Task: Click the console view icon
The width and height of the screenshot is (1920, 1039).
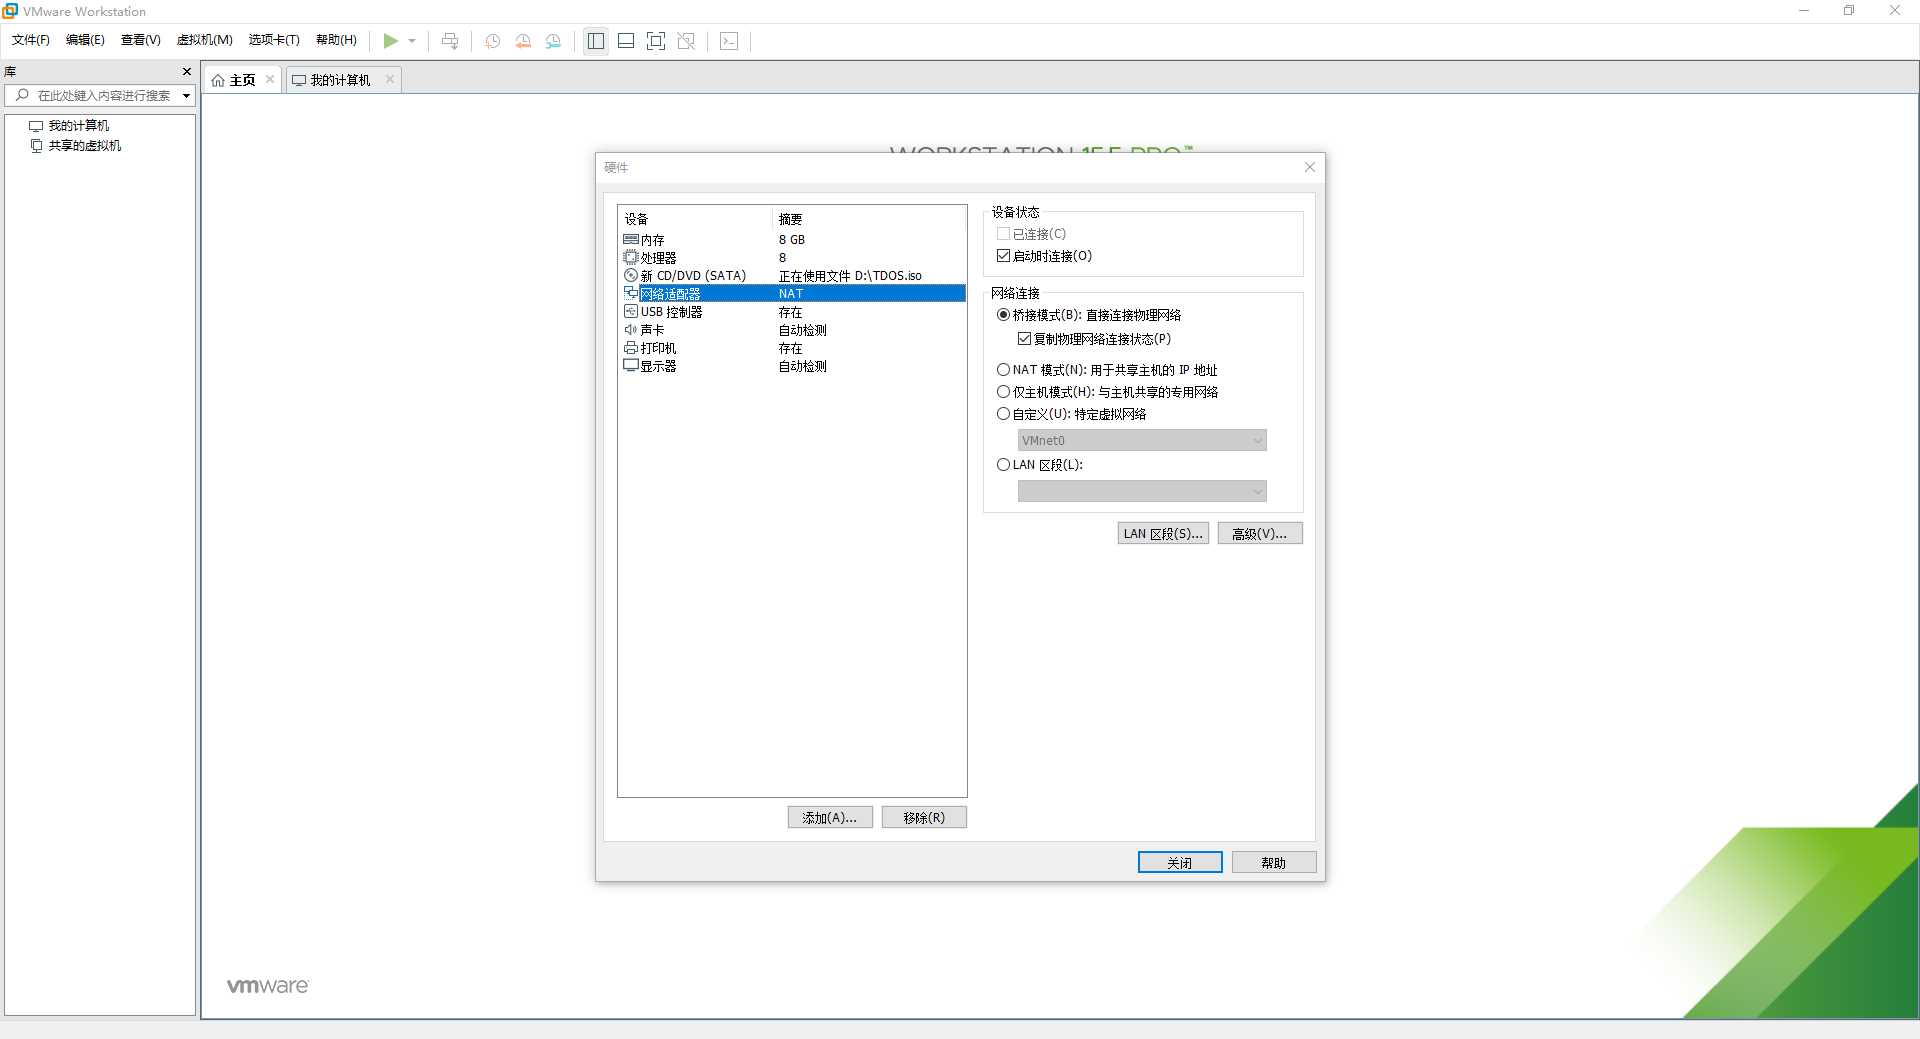Action: coord(729,41)
